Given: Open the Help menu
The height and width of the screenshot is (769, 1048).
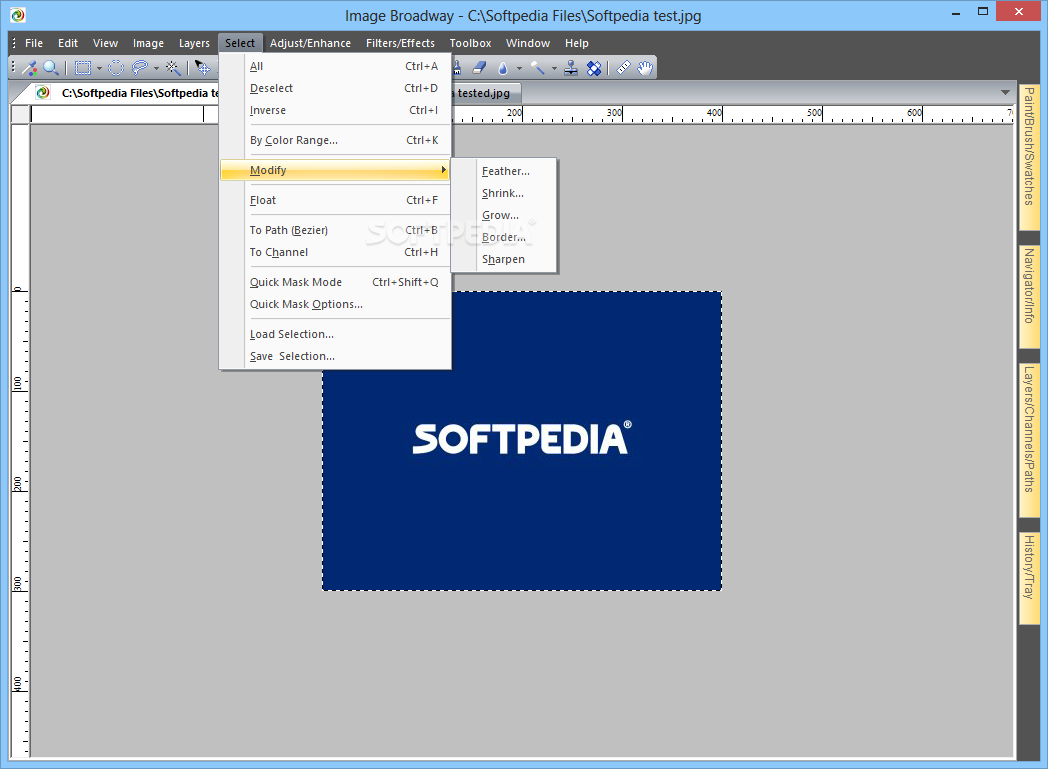Looking at the screenshot, I should [576, 43].
